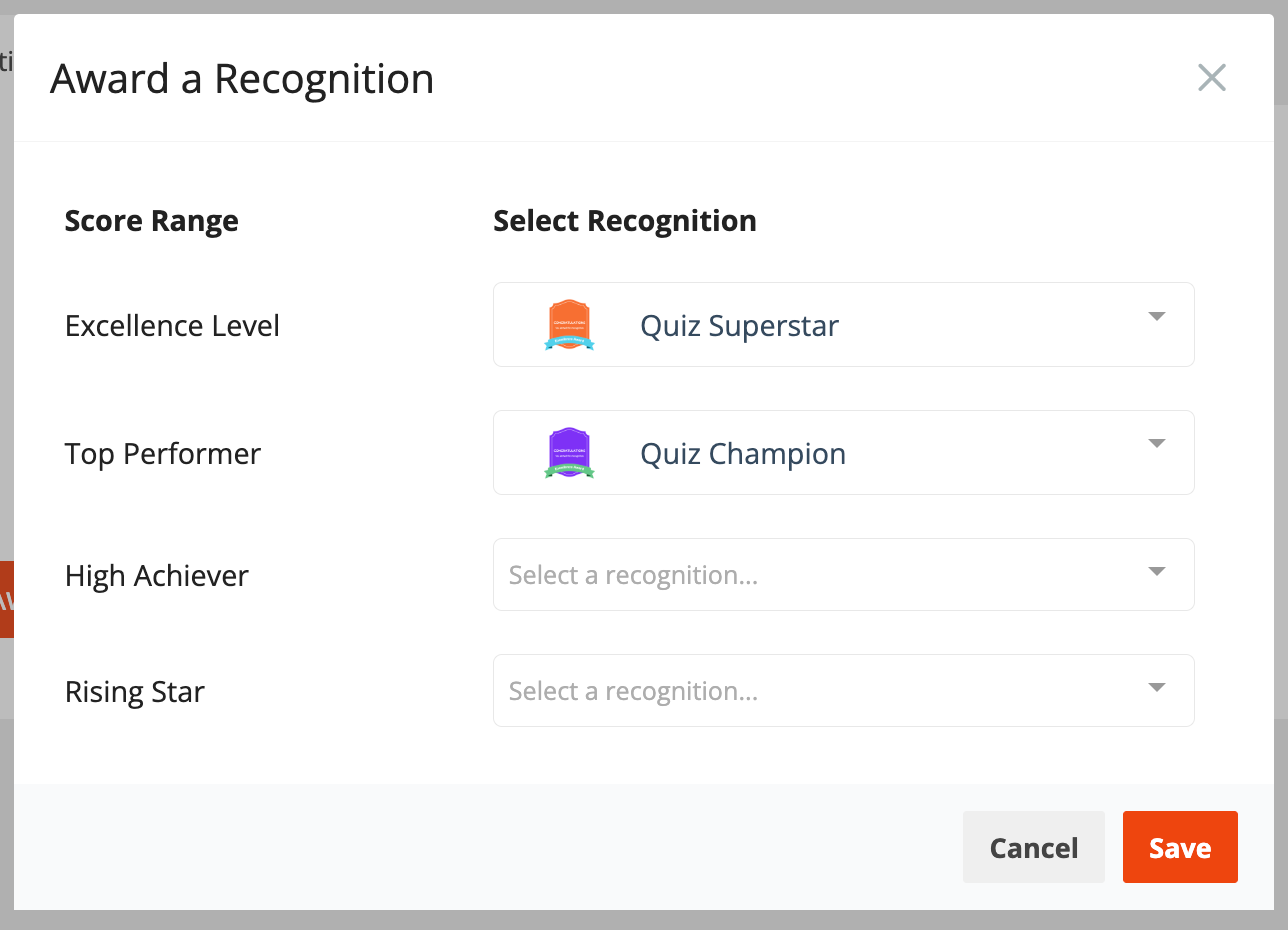Click the orange Quiz Superstar badge icon
Screen dimensions: 1288x930
click(569, 325)
